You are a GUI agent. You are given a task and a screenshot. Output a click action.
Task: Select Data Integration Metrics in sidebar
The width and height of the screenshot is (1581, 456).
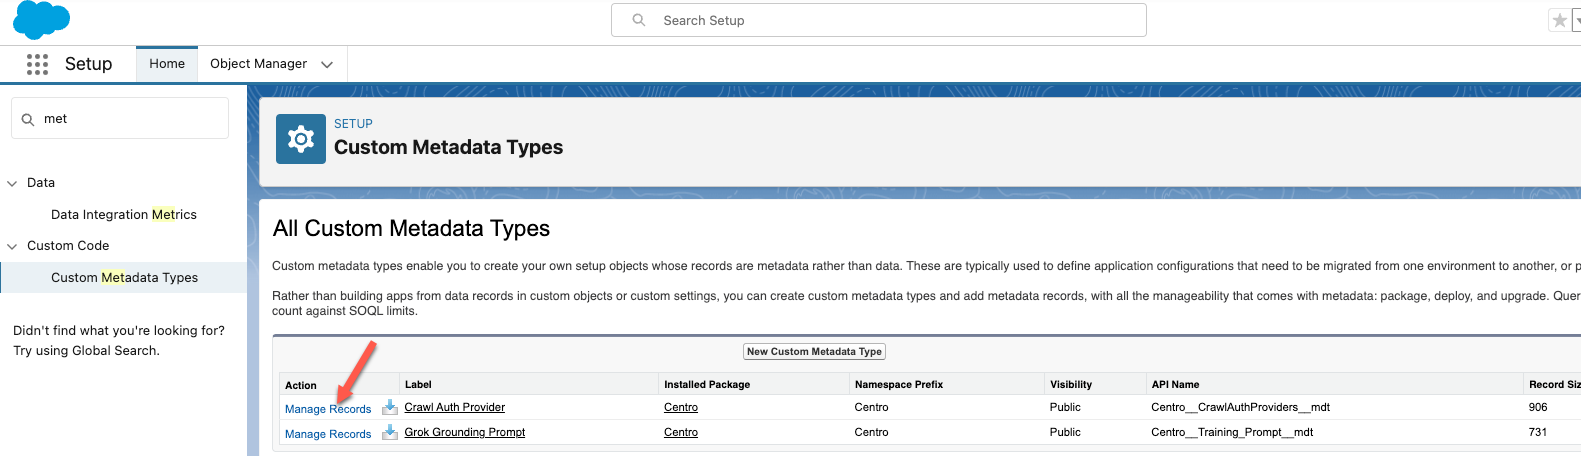click(x=124, y=214)
